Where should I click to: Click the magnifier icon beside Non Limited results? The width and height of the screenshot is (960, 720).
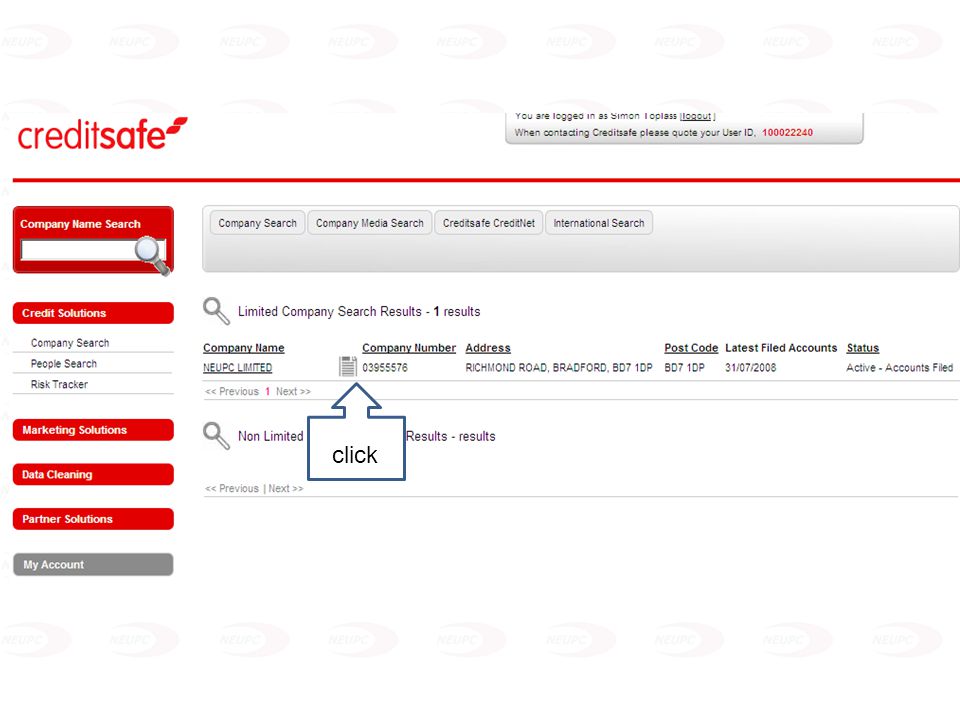tap(216, 436)
